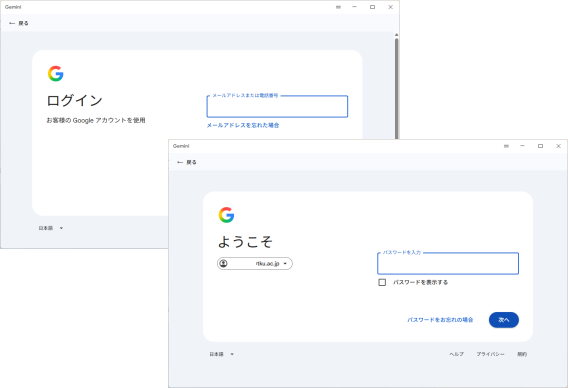The width and height of the screenshot is (568, 388).
Task: Close the ようこそ Gemini window
Action: coord(558,146)
